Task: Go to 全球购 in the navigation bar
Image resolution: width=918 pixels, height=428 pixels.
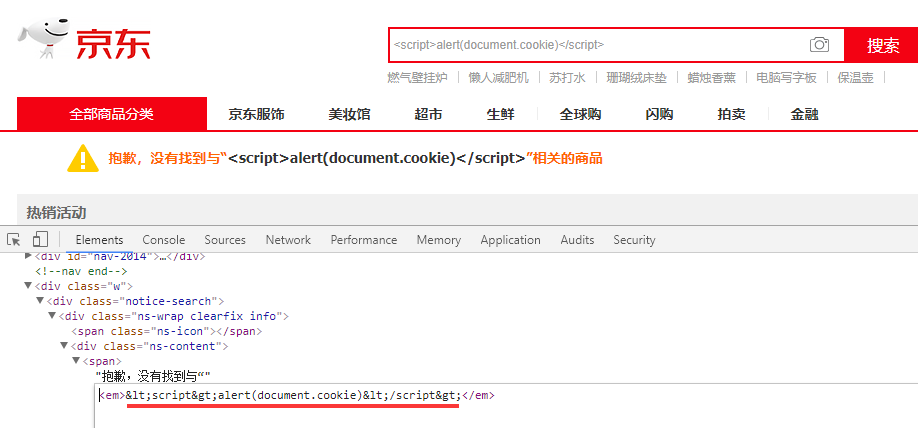Action: (580, 114)
